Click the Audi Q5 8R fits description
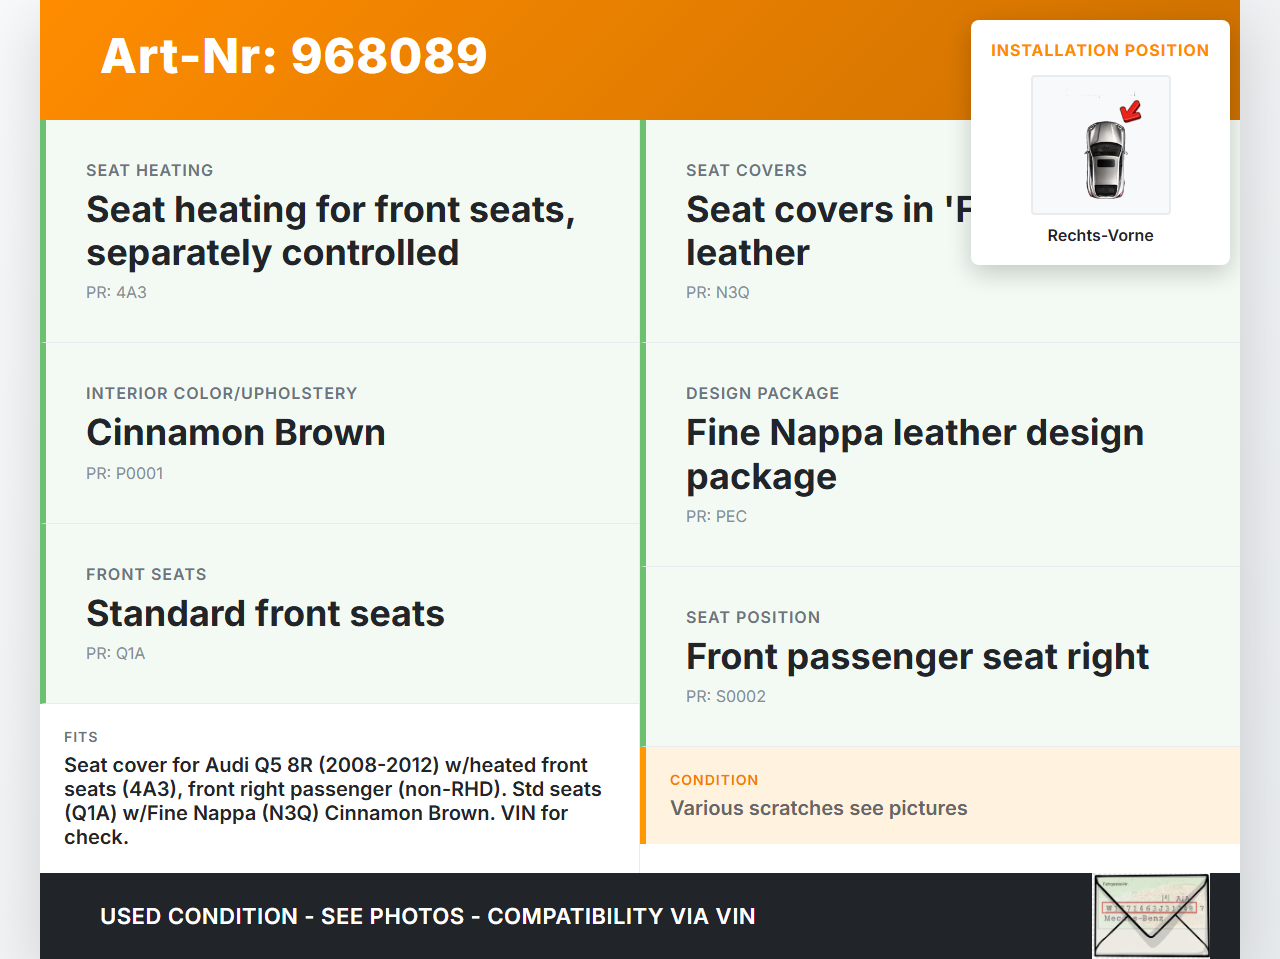Viewport: 1280px width, 959px height. 332,800
